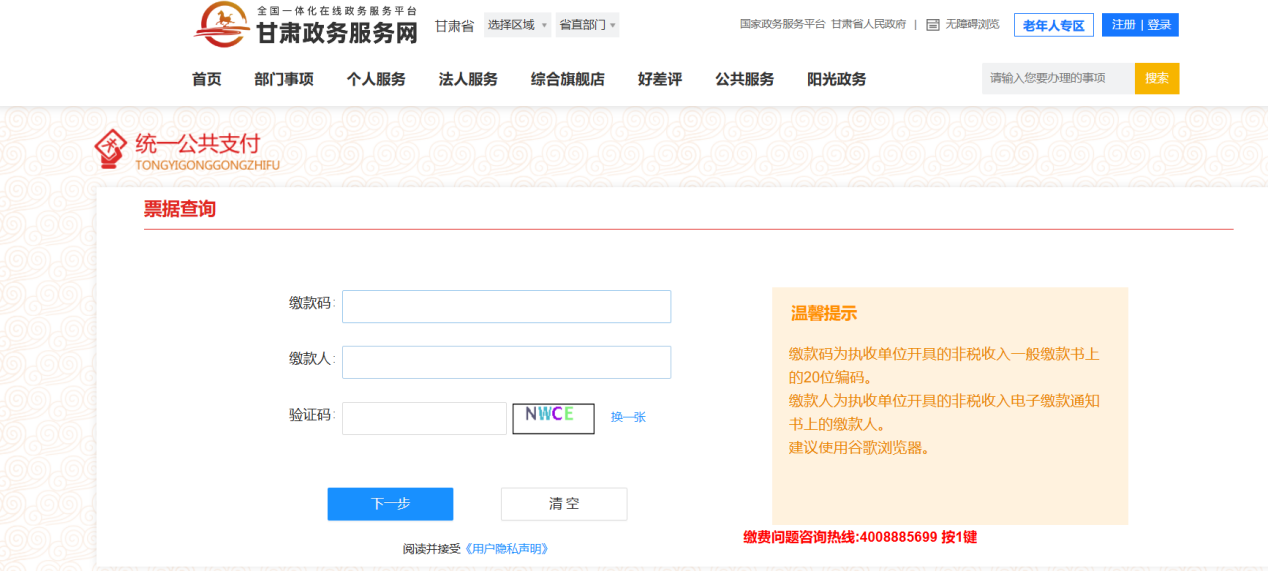1268x571 pixels.
Task: Focus the 缴款码 input field
Action: coord(506,307)
